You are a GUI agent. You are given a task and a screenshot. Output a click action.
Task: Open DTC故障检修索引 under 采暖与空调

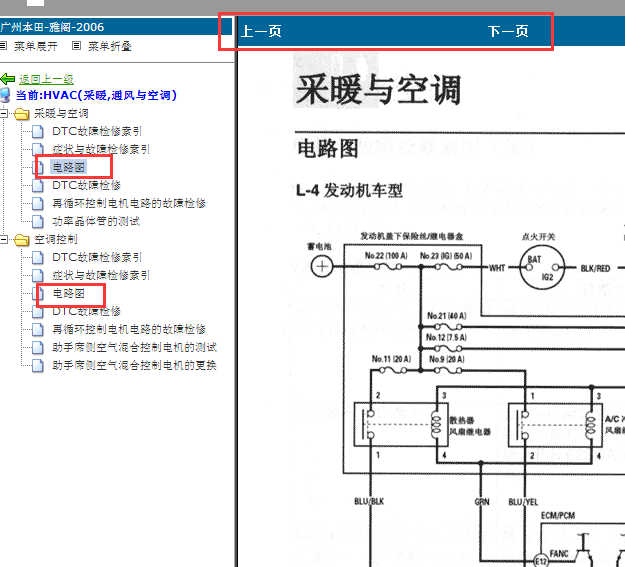point(97,132)
